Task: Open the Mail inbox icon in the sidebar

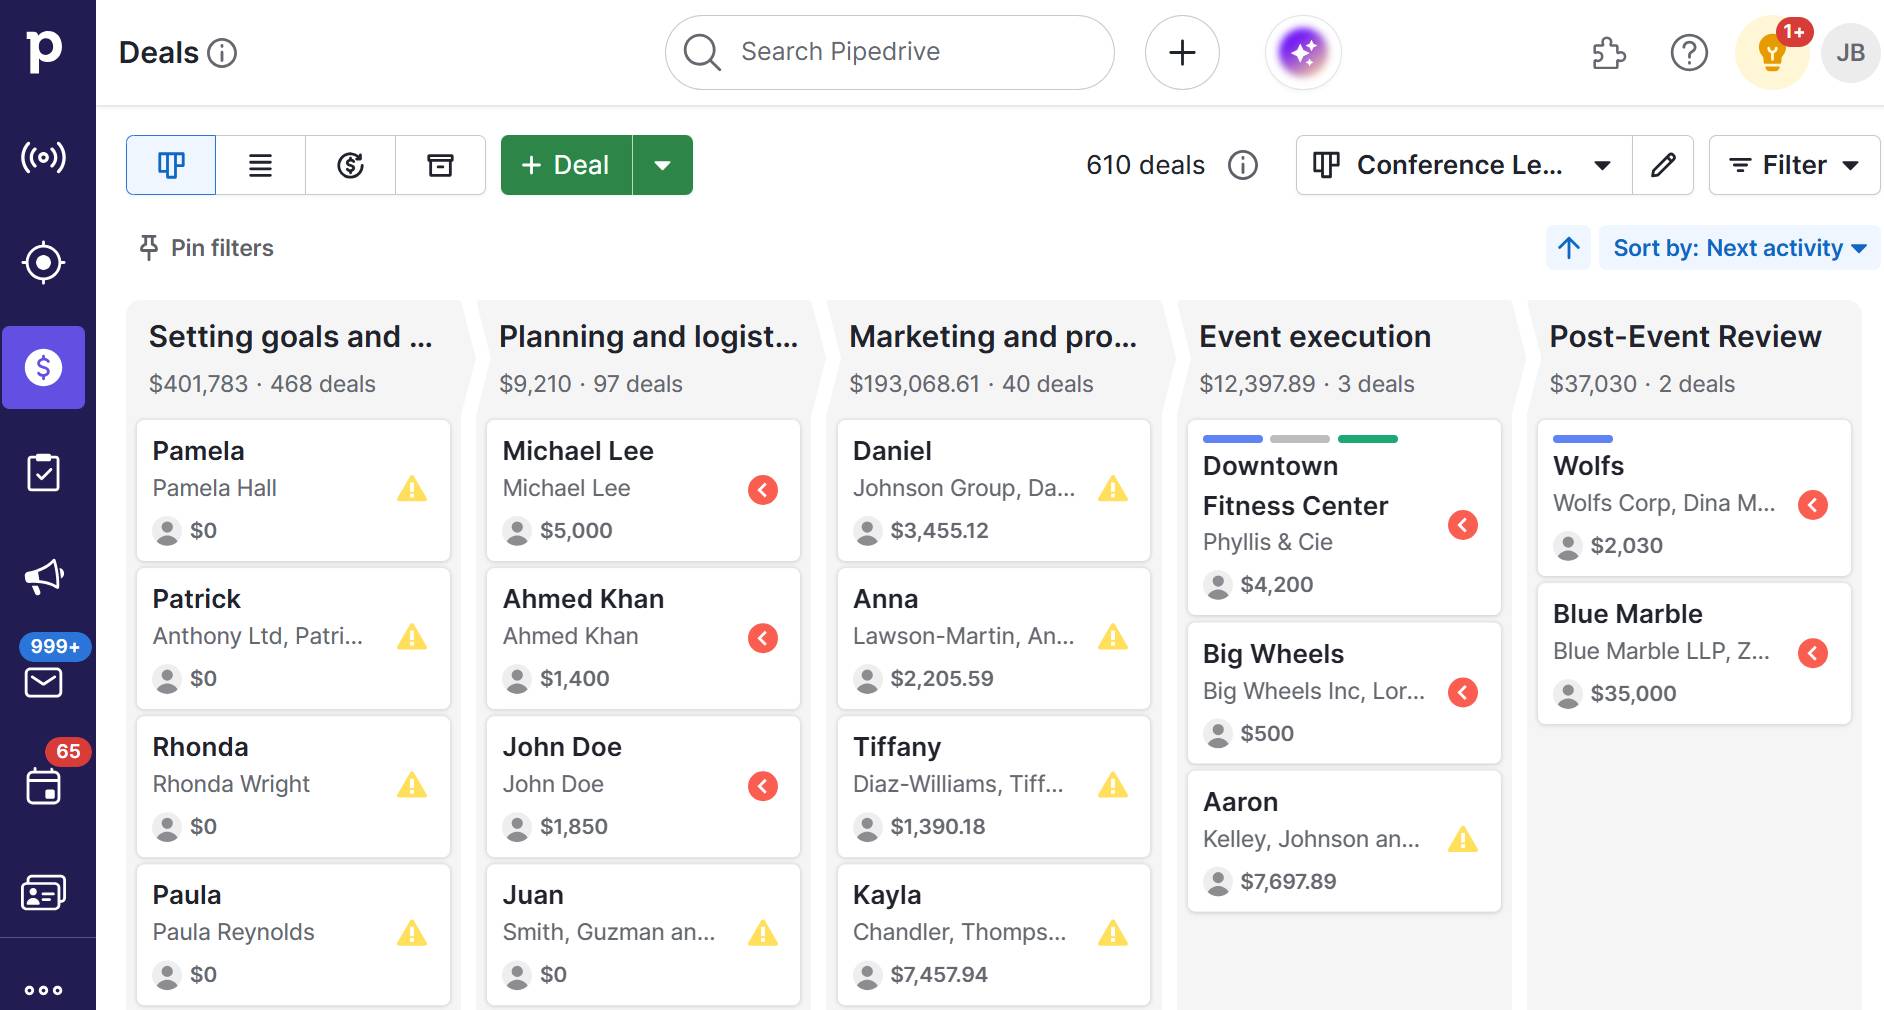Action: coord(44,683)
